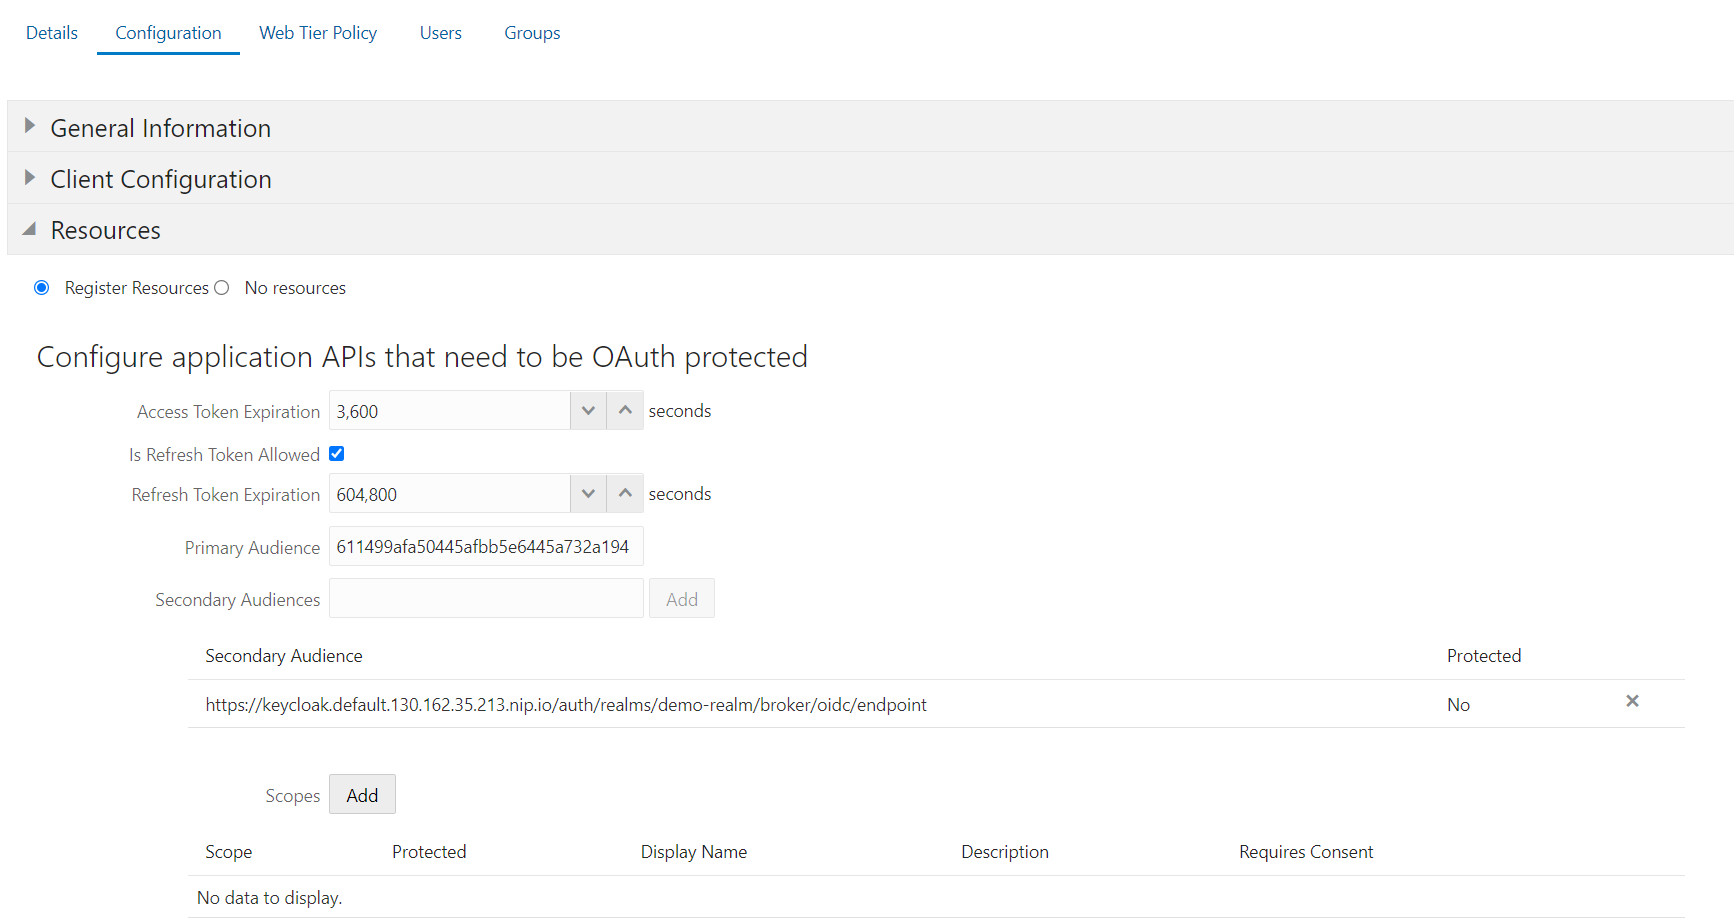Uncheck Is Refresh Token Allowed
Viewport: 1734px width, 924px height.
(x=337, y=454)
